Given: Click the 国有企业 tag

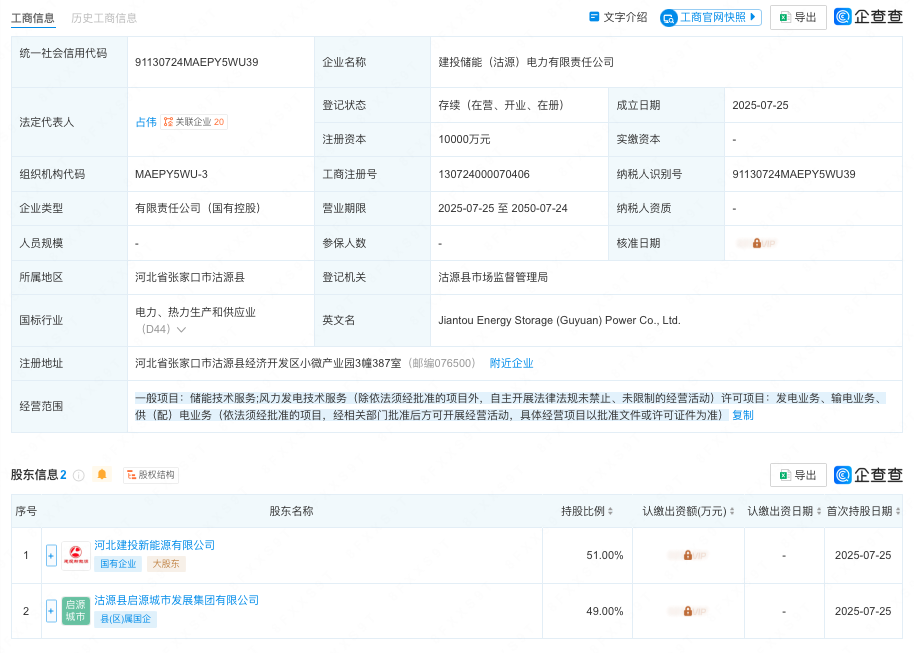Looking at the screenshot, I should [x=118, y=564].
